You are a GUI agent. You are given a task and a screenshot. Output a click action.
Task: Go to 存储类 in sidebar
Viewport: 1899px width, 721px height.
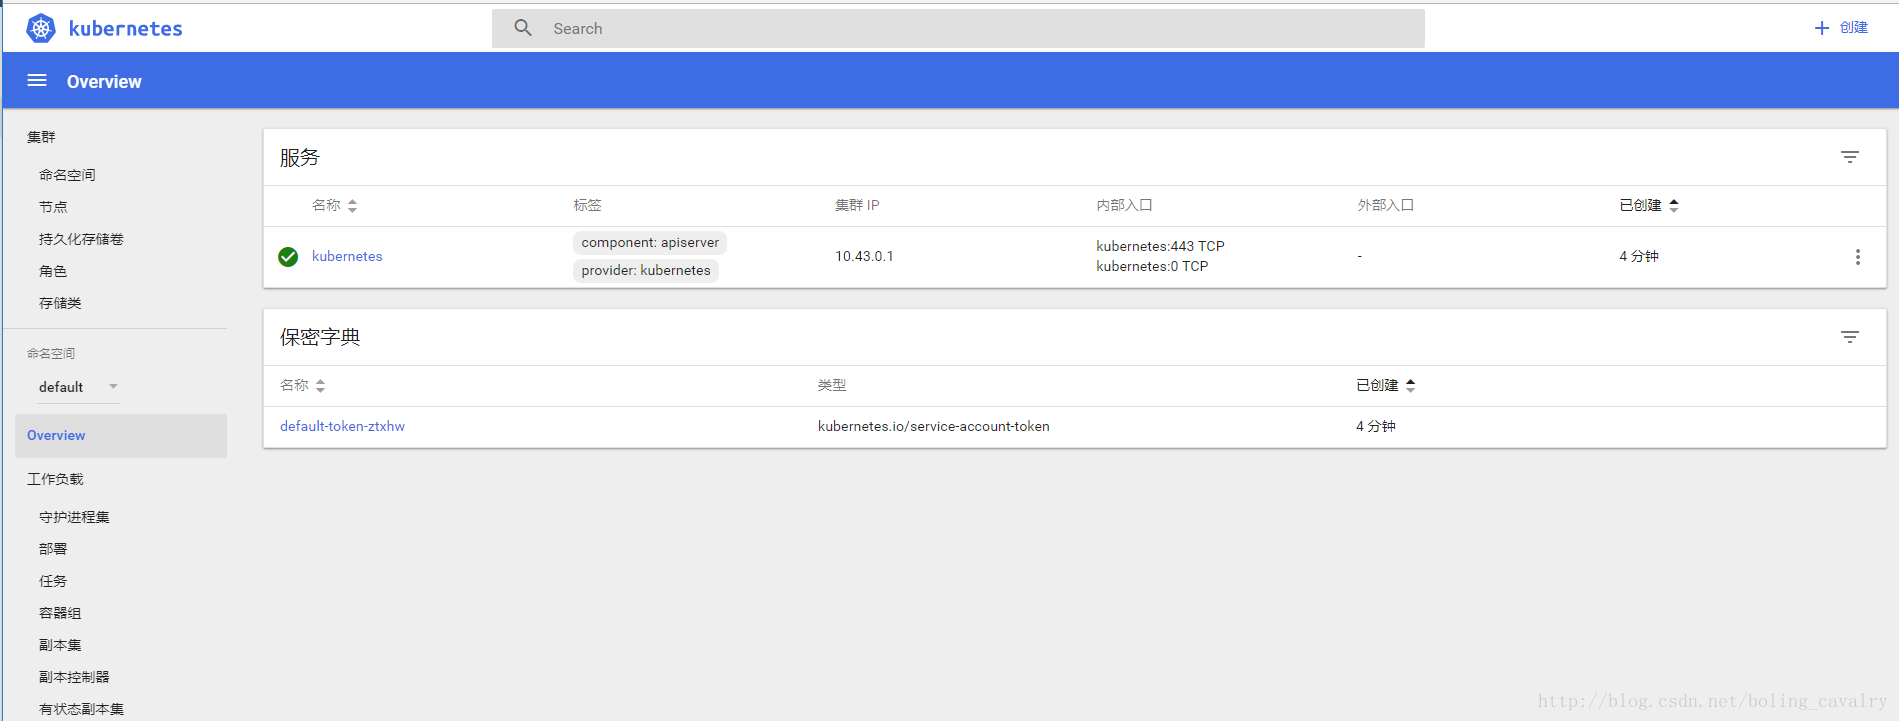[60, 303]
